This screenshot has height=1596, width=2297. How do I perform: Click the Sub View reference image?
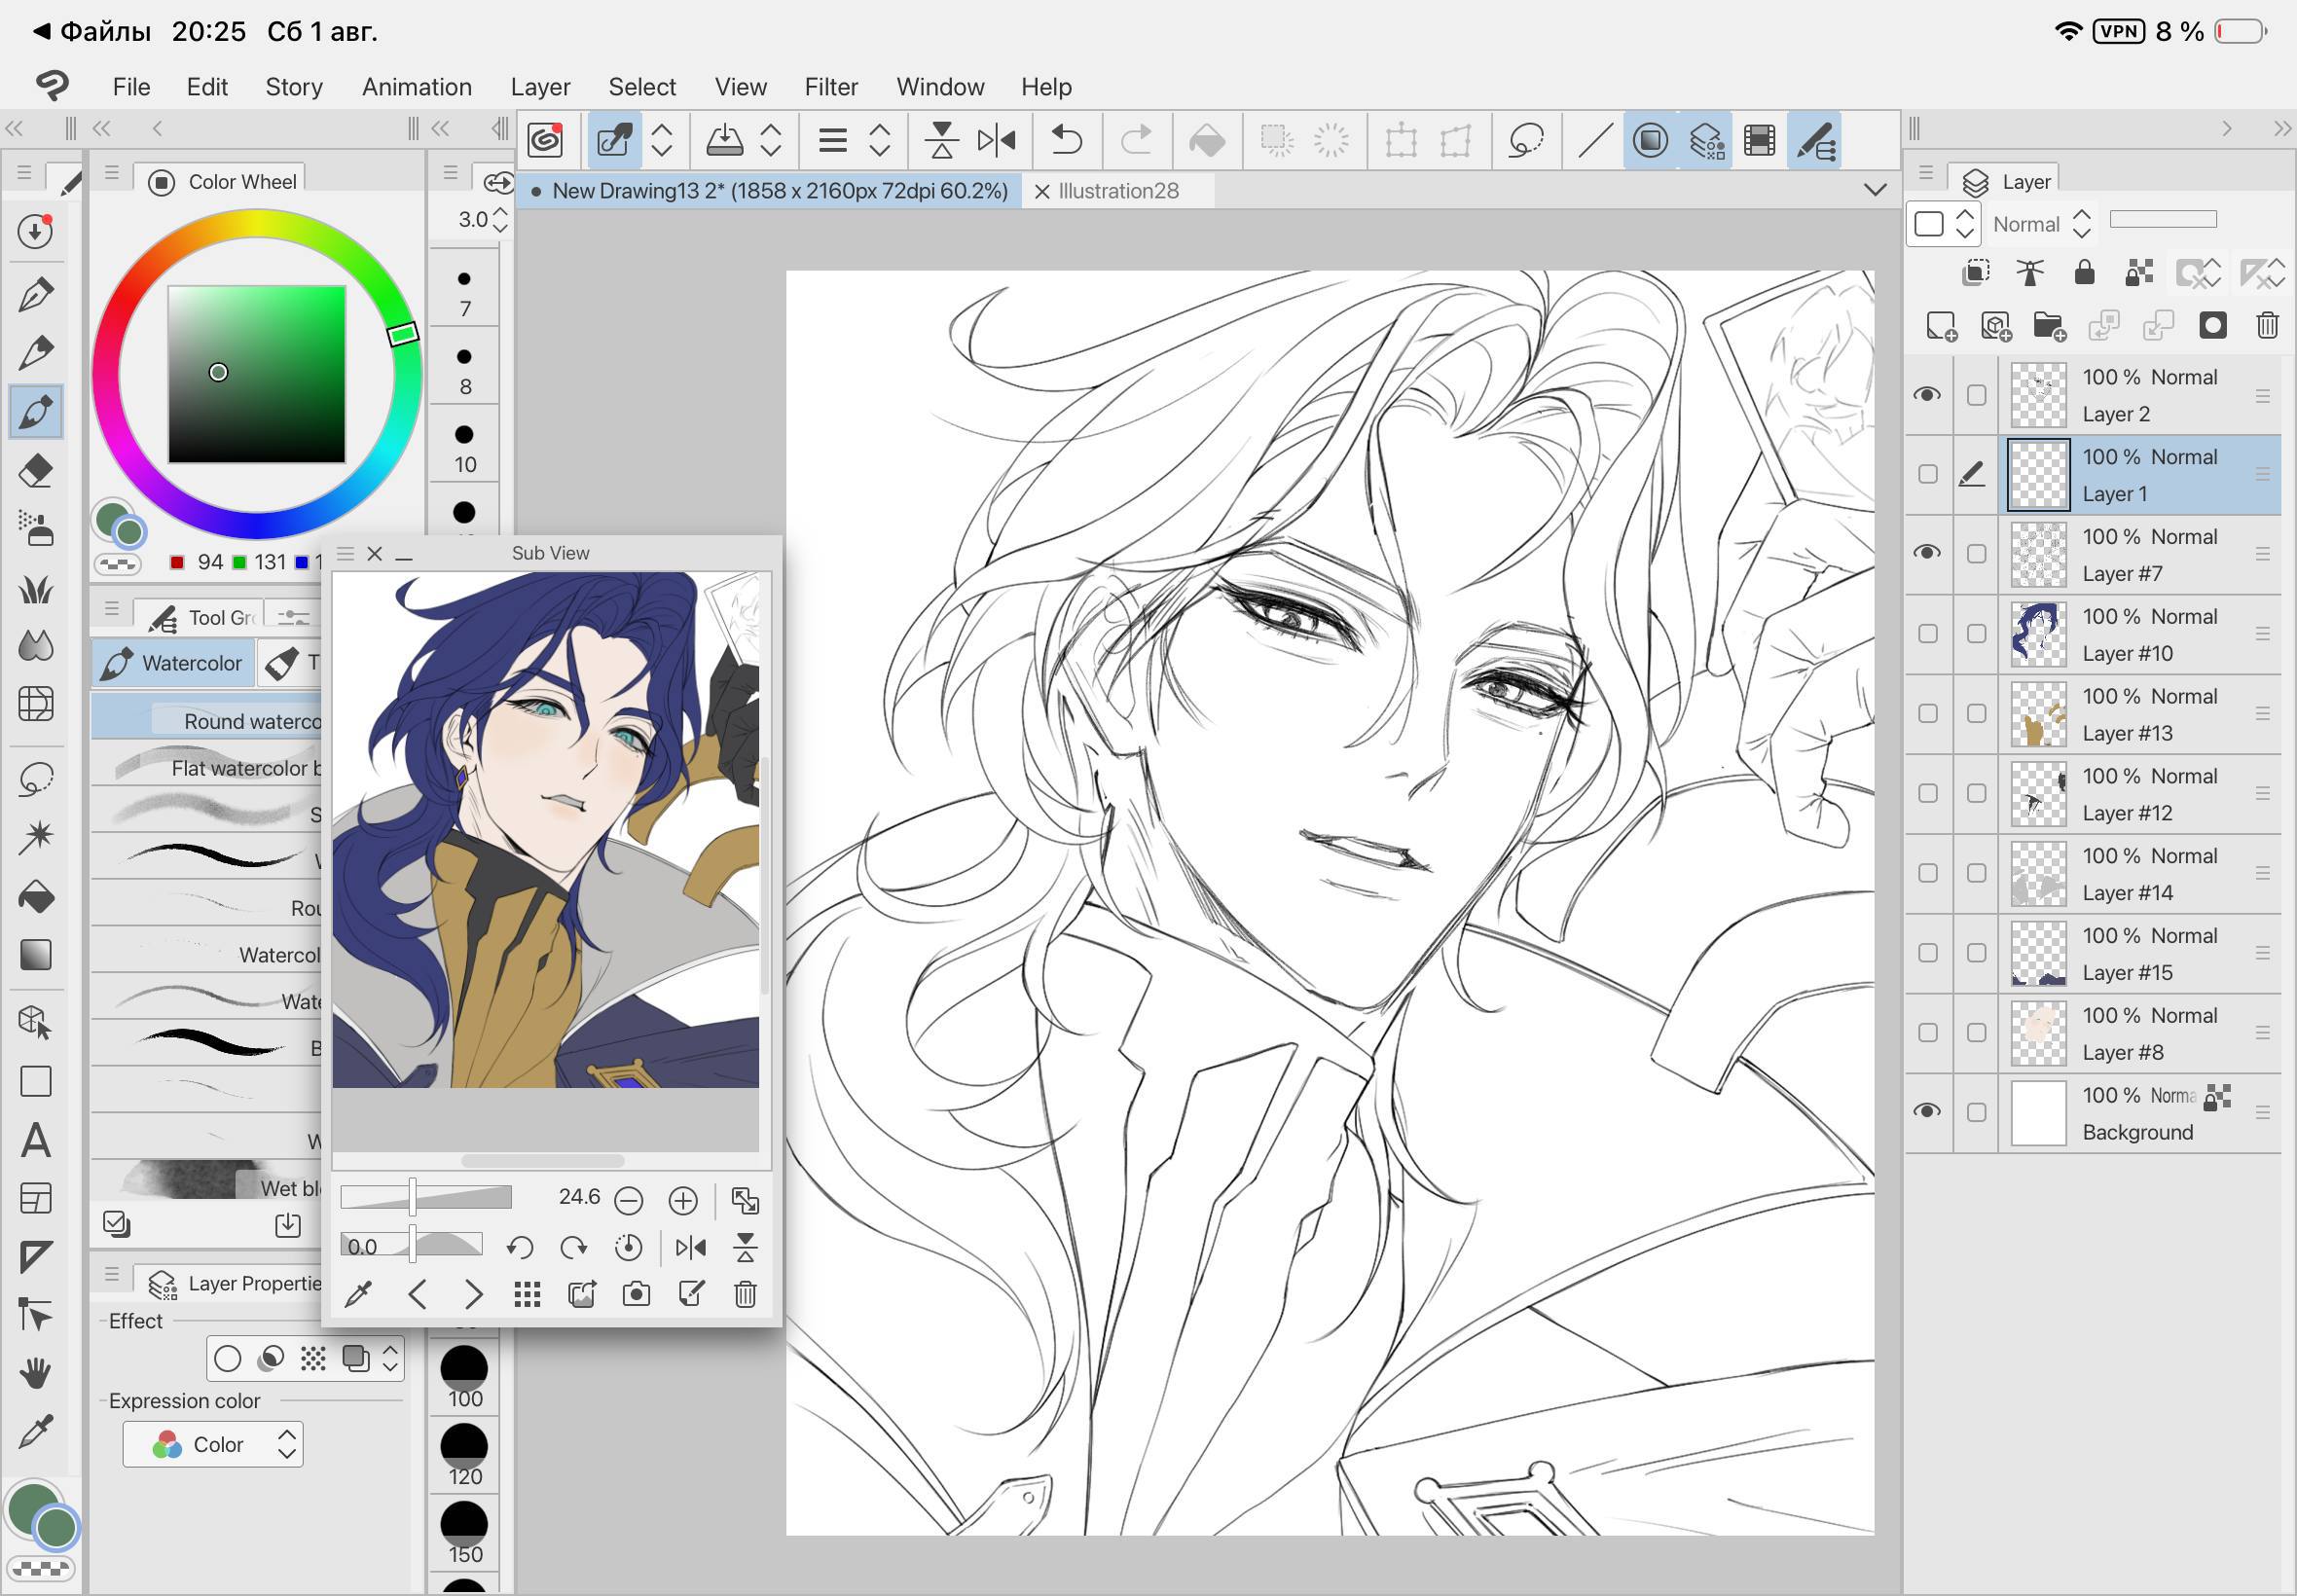[x=546, y=829]
